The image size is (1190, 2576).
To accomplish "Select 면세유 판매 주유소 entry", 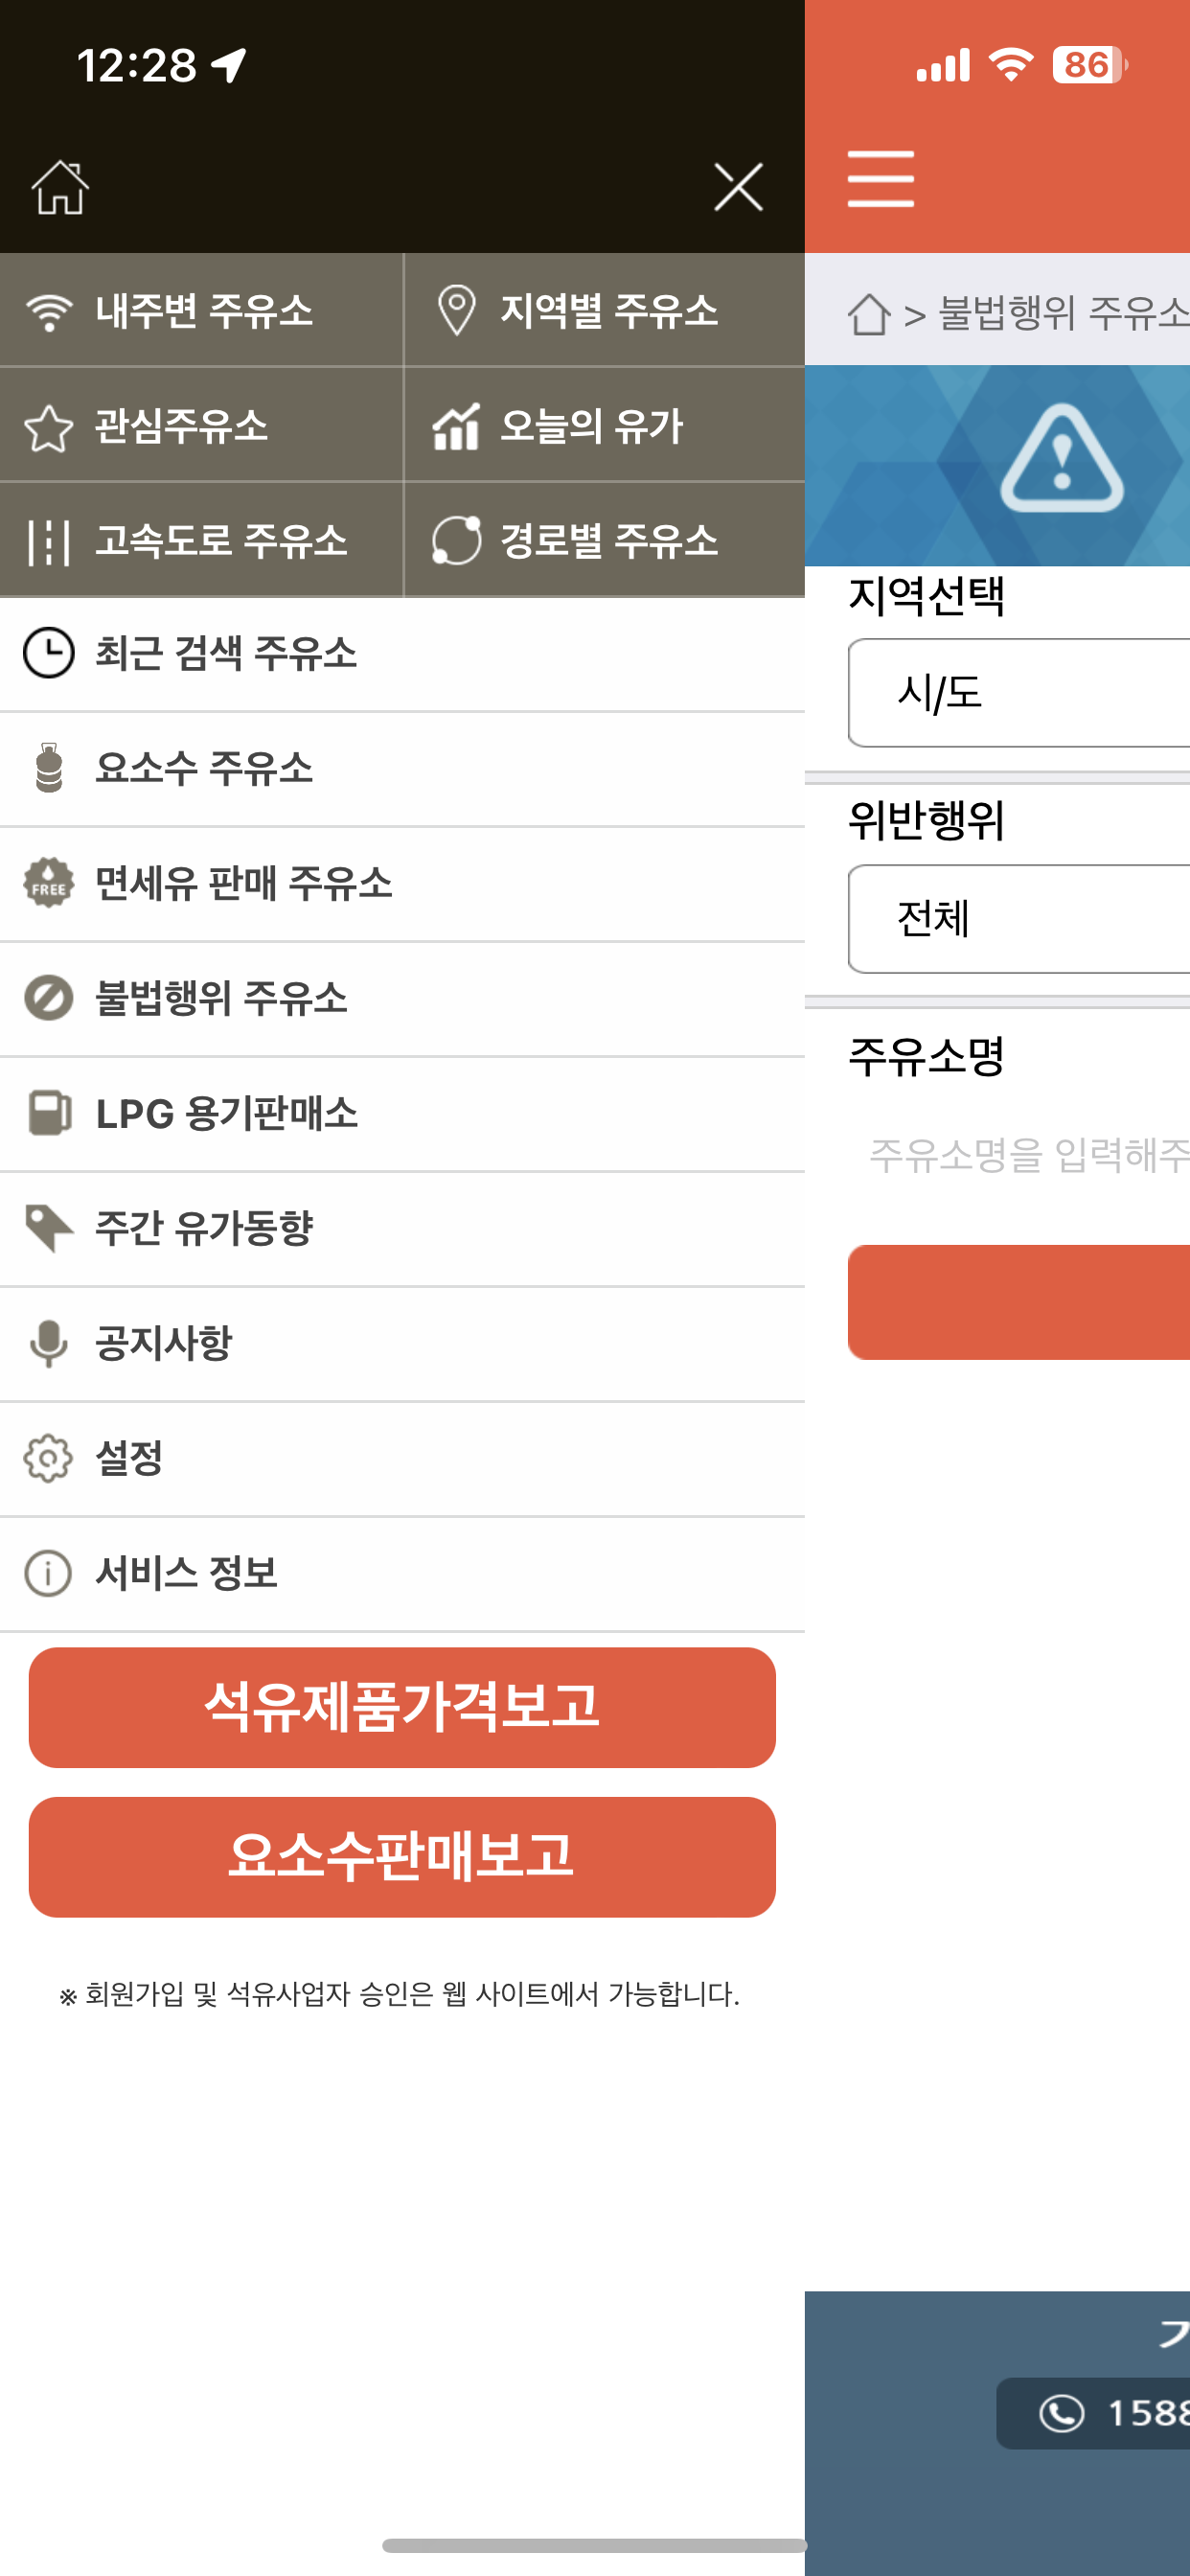I will coord(402,884).
